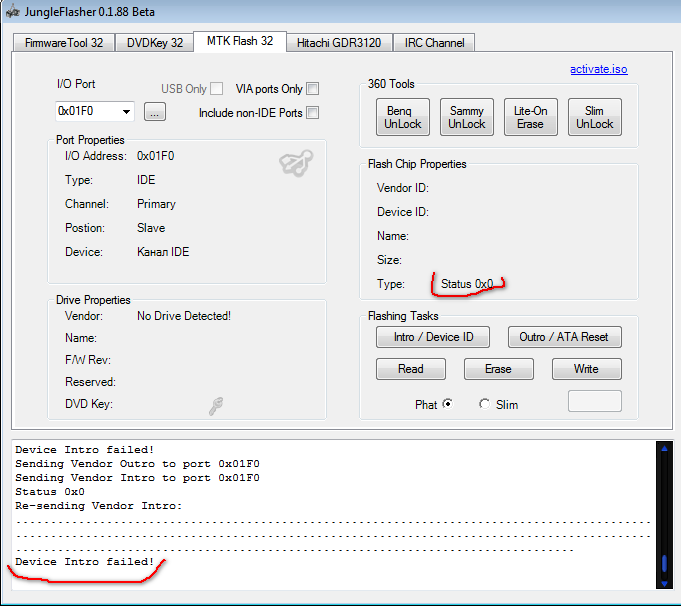Switch to the Hitachi GDR3120 tab

(339, 43)
